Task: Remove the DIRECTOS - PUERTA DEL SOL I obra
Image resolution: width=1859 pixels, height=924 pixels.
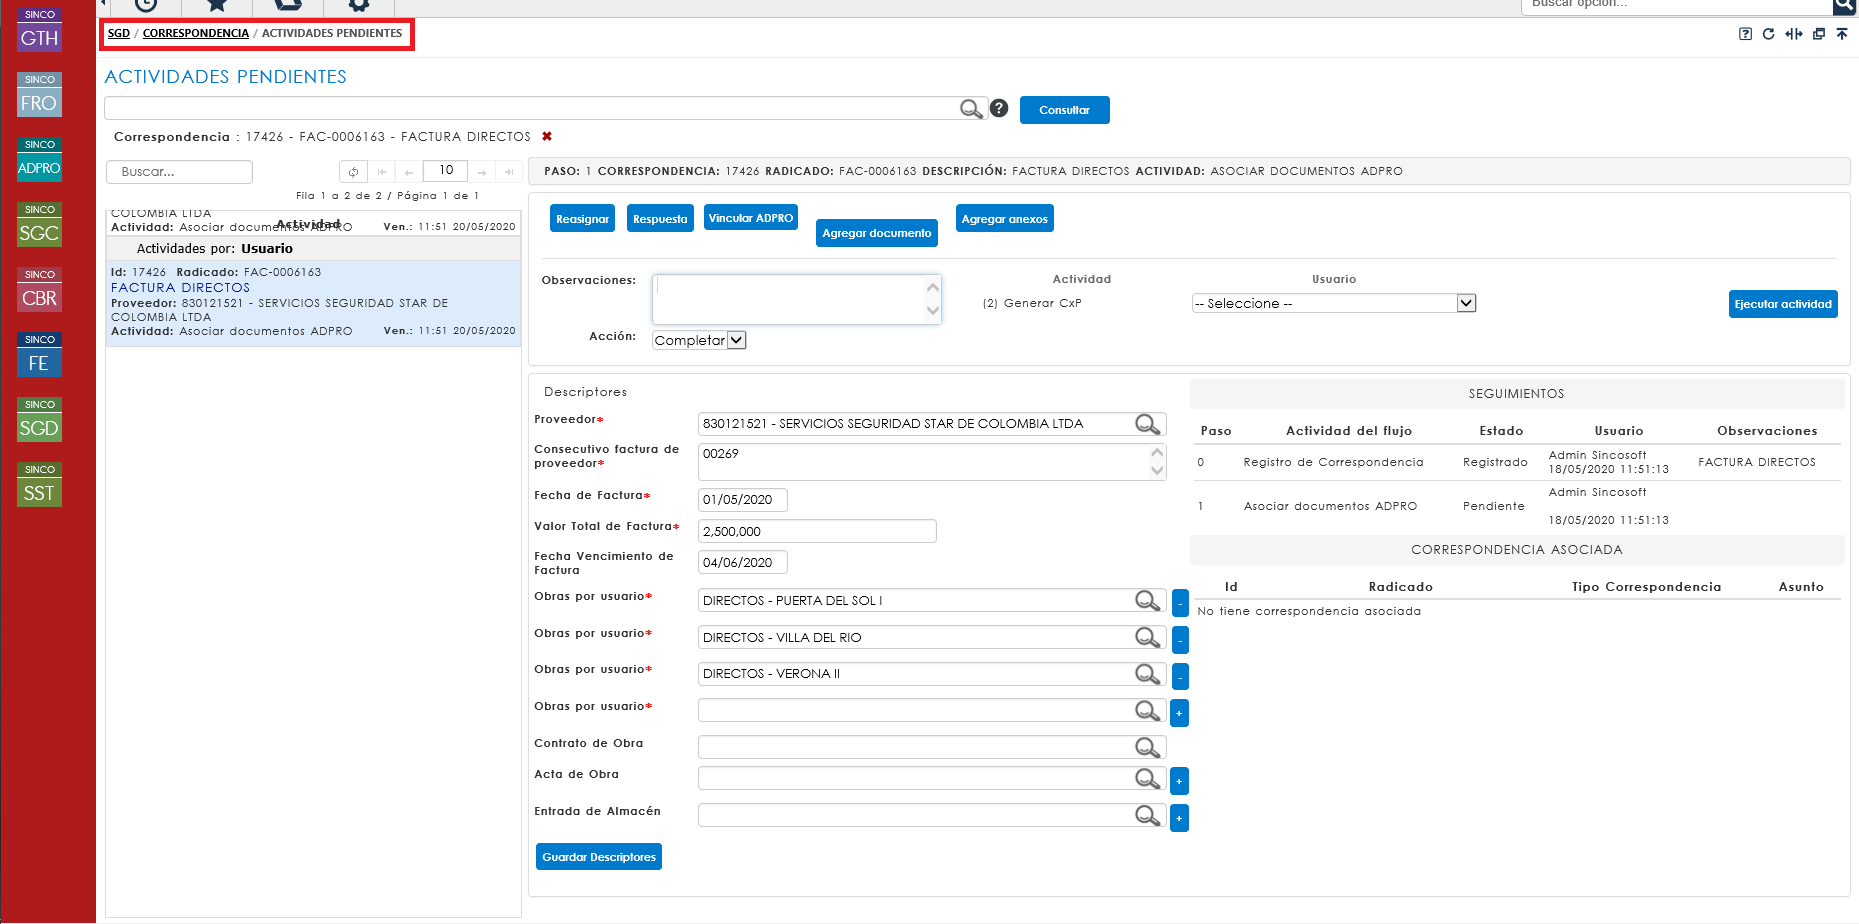Action: pos(1180,604)
